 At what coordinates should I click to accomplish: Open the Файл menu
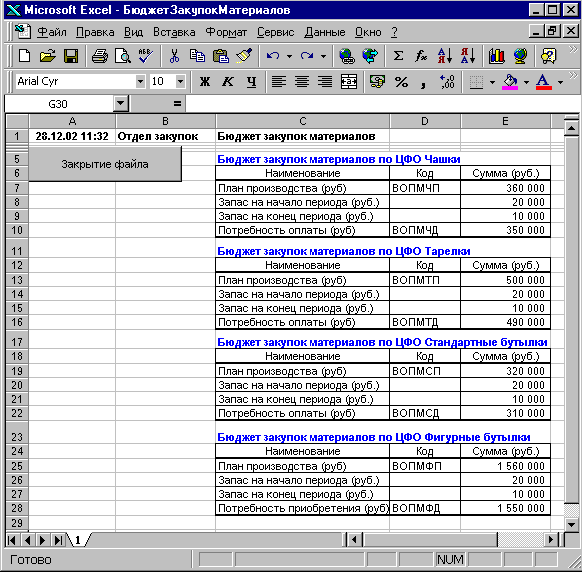click(52, 32)
